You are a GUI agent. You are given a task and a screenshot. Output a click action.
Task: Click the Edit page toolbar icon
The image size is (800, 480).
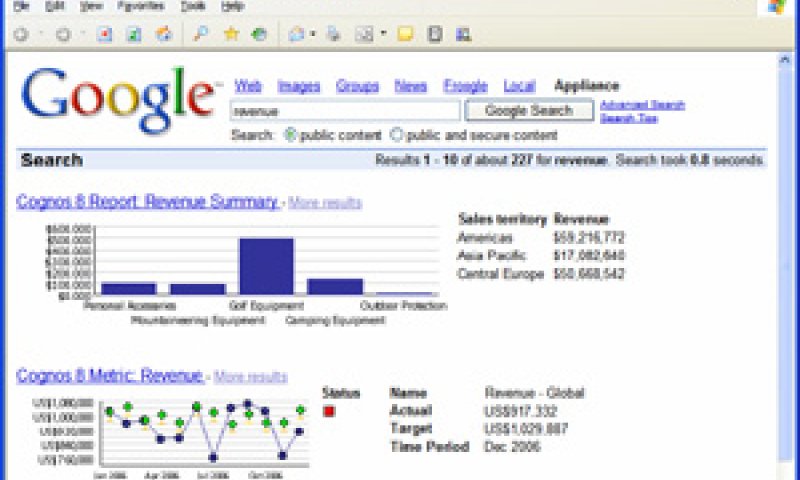point(364,34)
